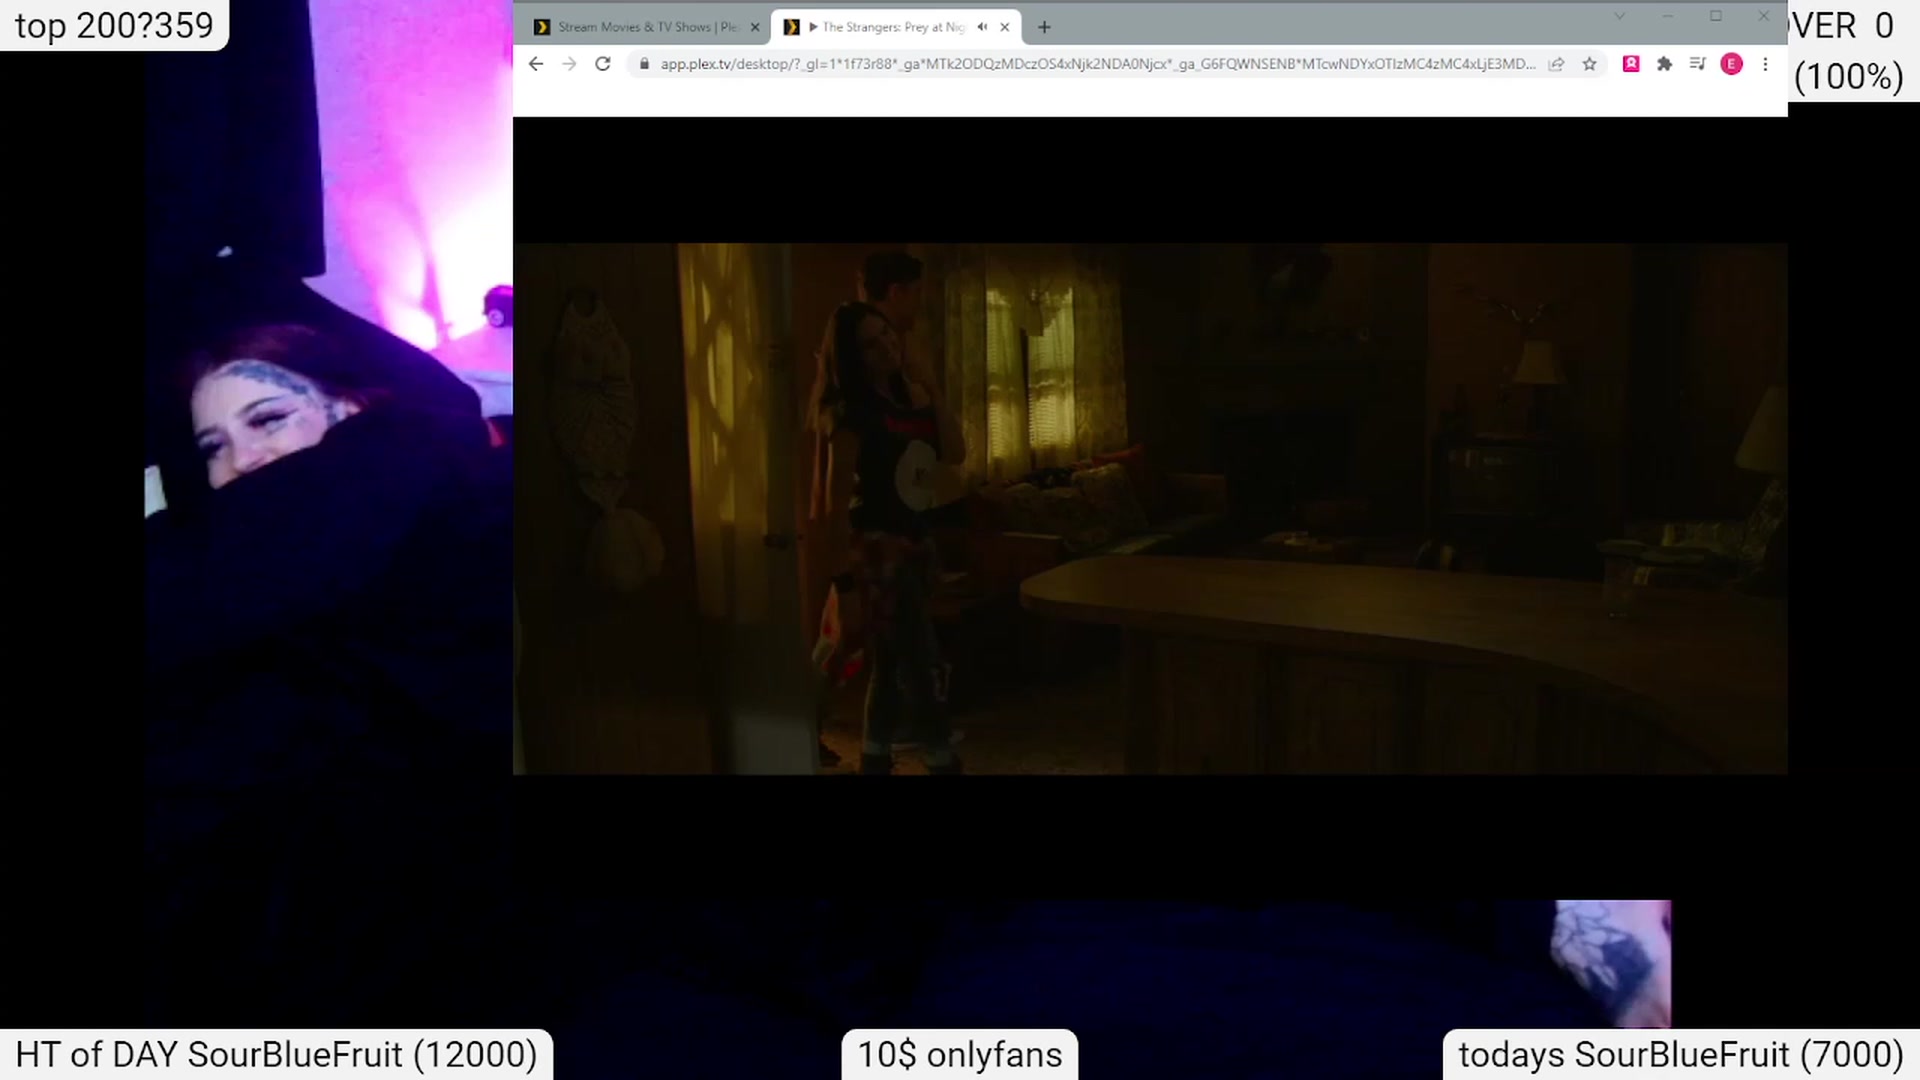Open a new browser tab
The width and height of the screenshot is (1920, 1080).
pos(1044,27)
